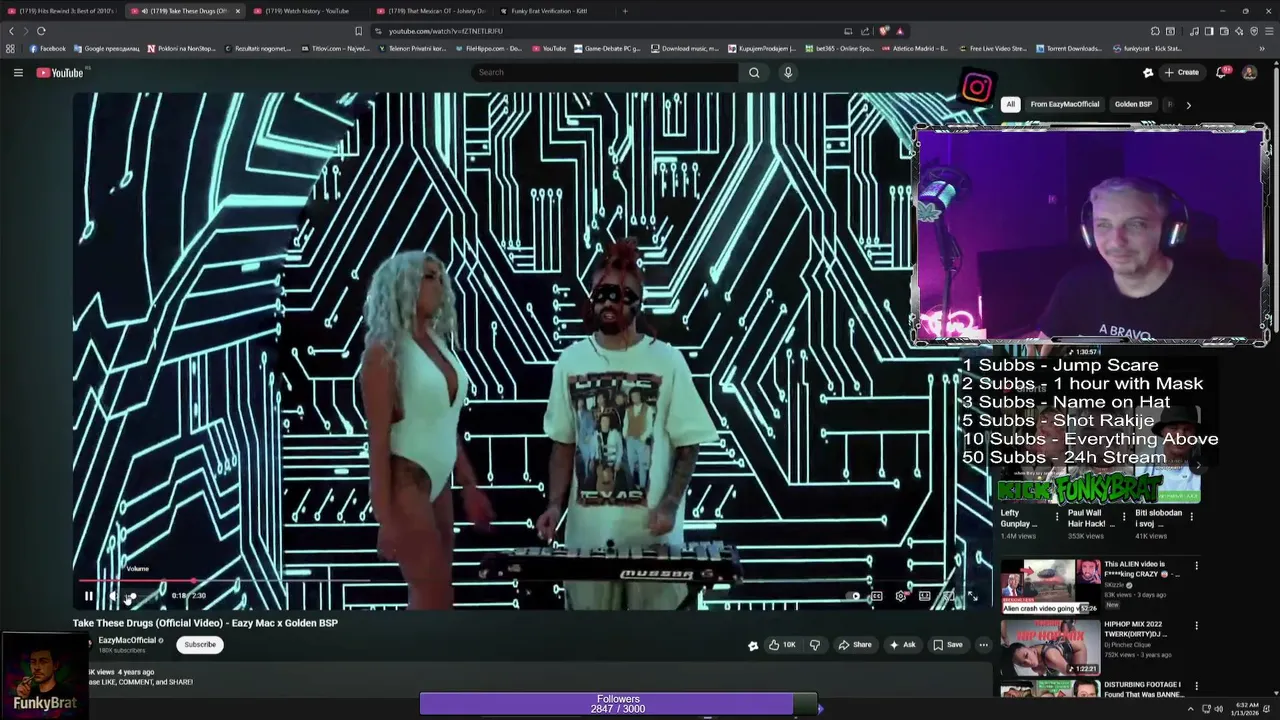Screen dimensions: 1280x720
Task: Save the video to a playlist
Action: tap(948, 645)
